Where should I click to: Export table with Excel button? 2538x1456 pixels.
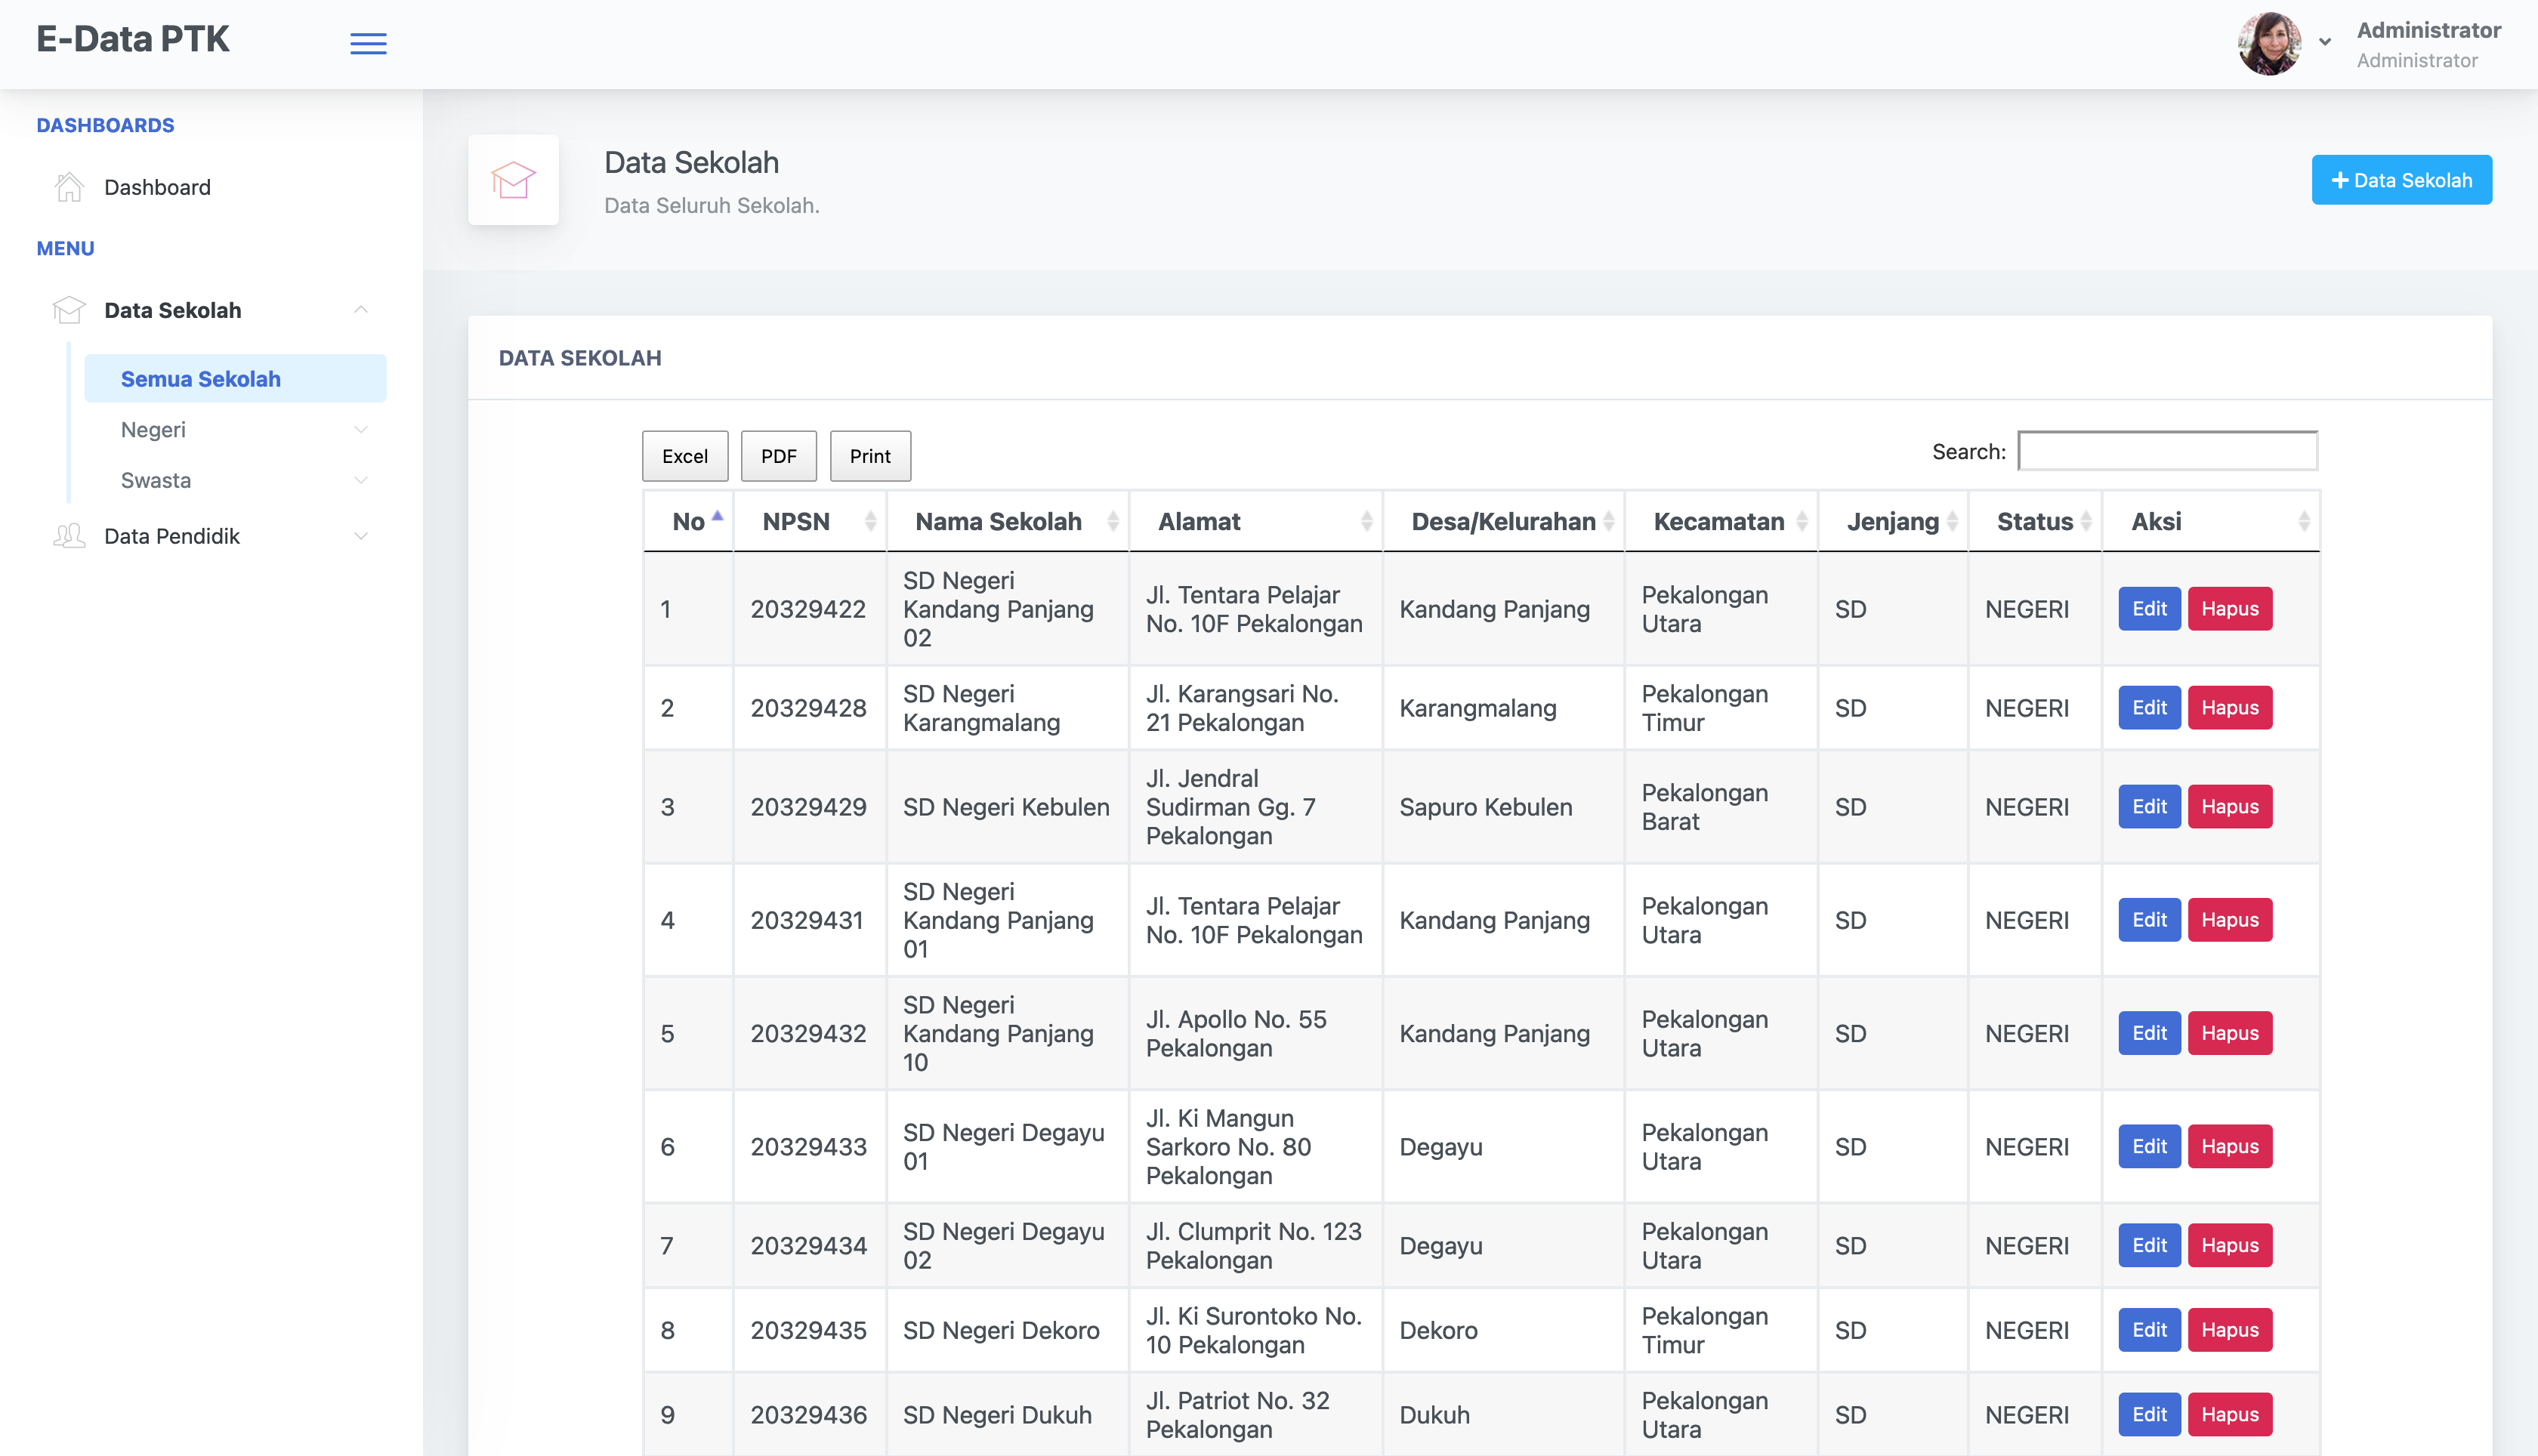tap(685, 456)
